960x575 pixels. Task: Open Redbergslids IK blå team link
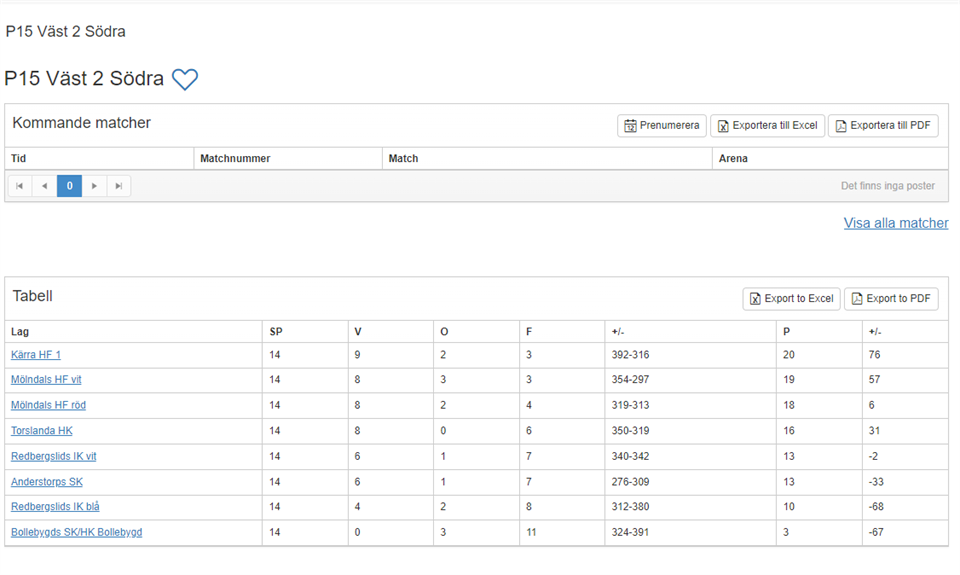tap(55, 507)
